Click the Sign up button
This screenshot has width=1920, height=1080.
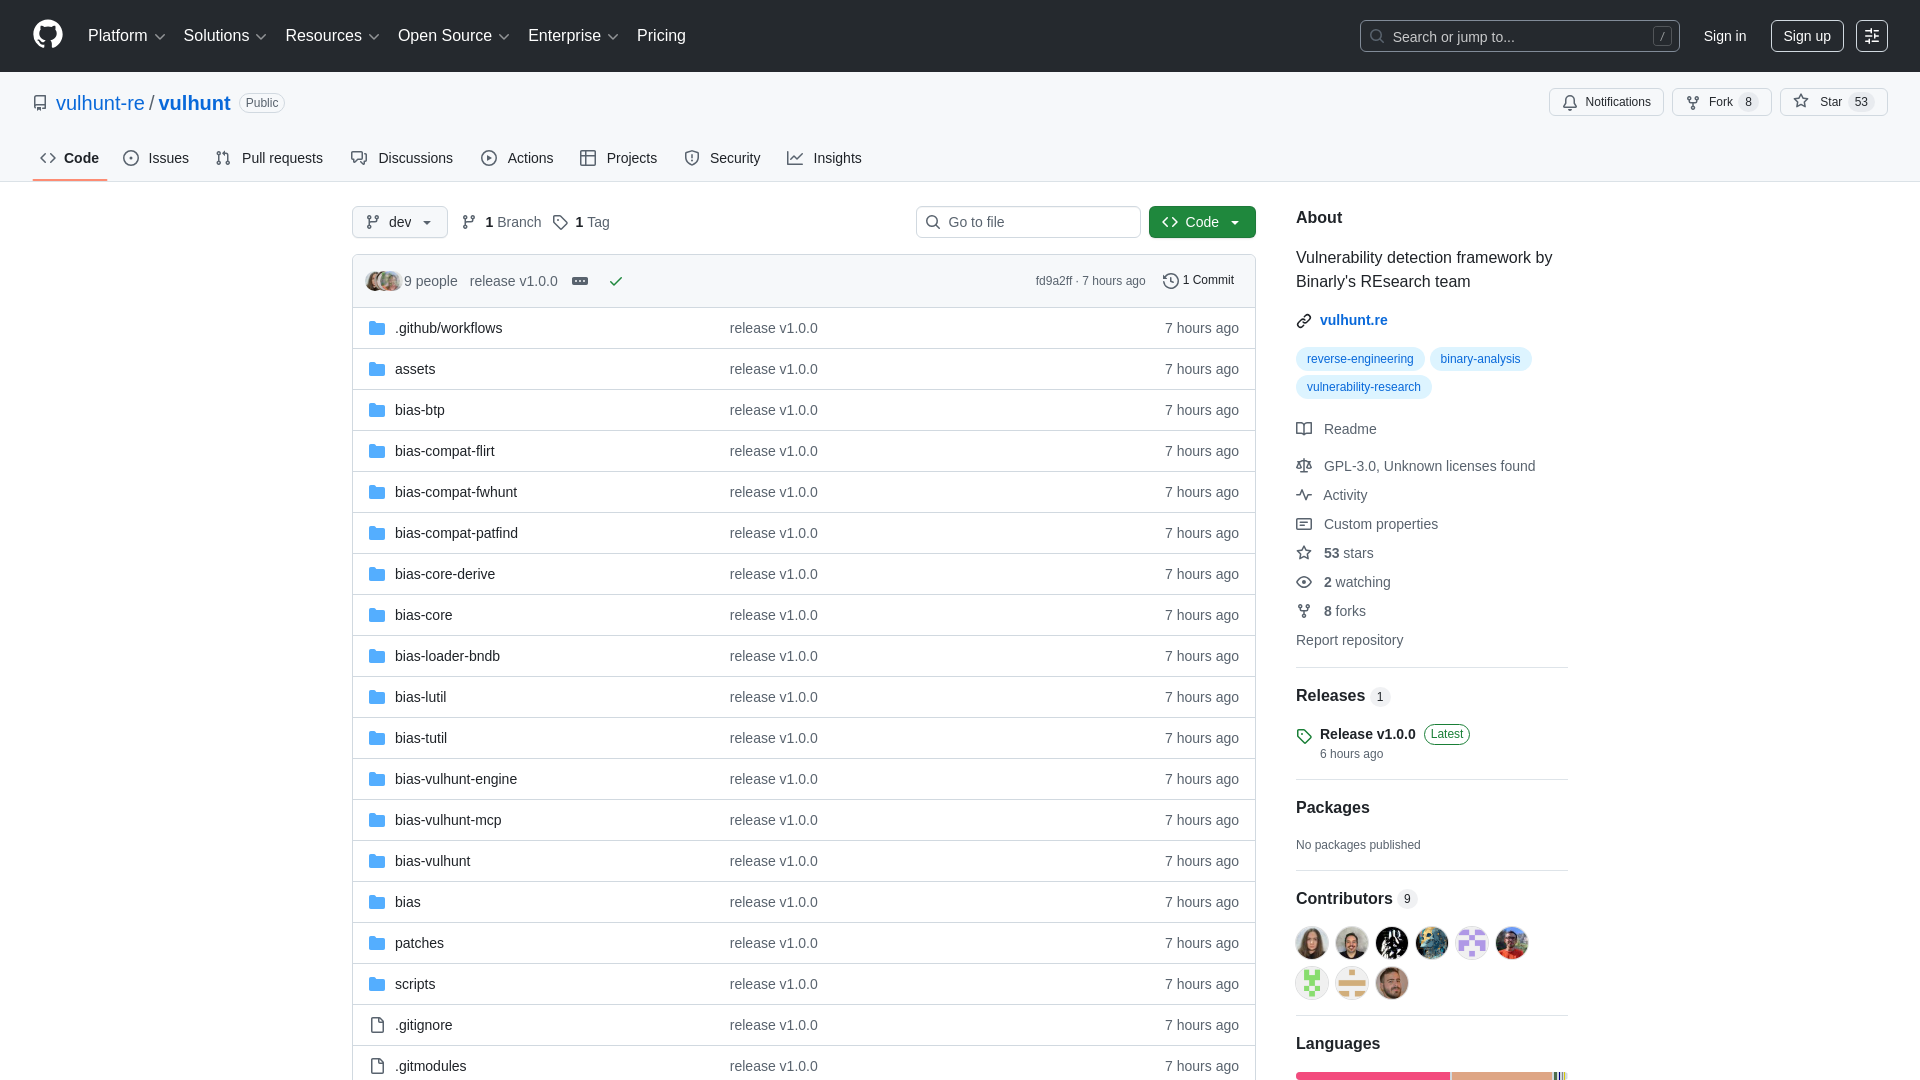[x=1807, y=36]
